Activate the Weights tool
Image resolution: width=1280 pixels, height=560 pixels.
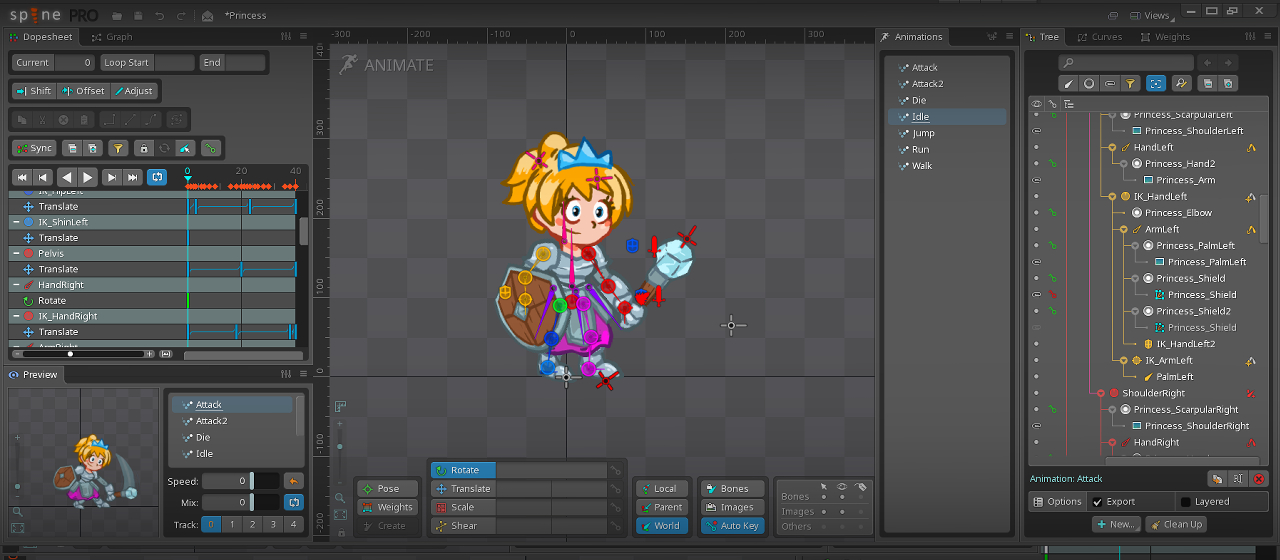388,507
